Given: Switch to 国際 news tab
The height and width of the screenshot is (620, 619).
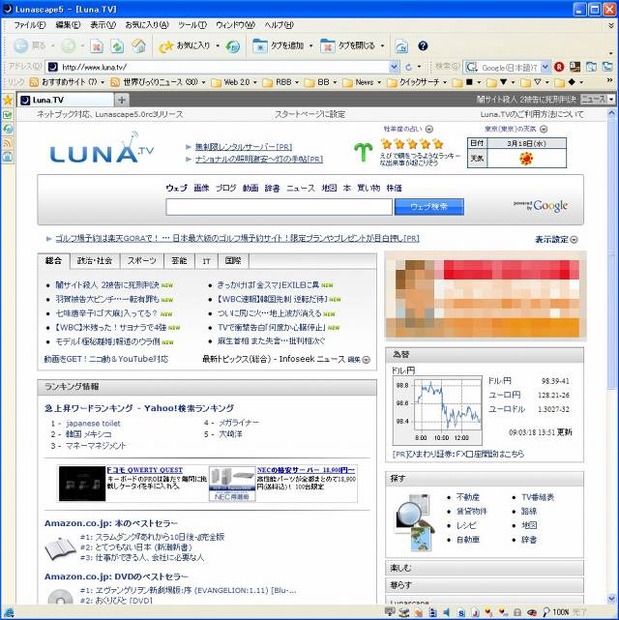Looking at the screenshot, I should 233,261.
